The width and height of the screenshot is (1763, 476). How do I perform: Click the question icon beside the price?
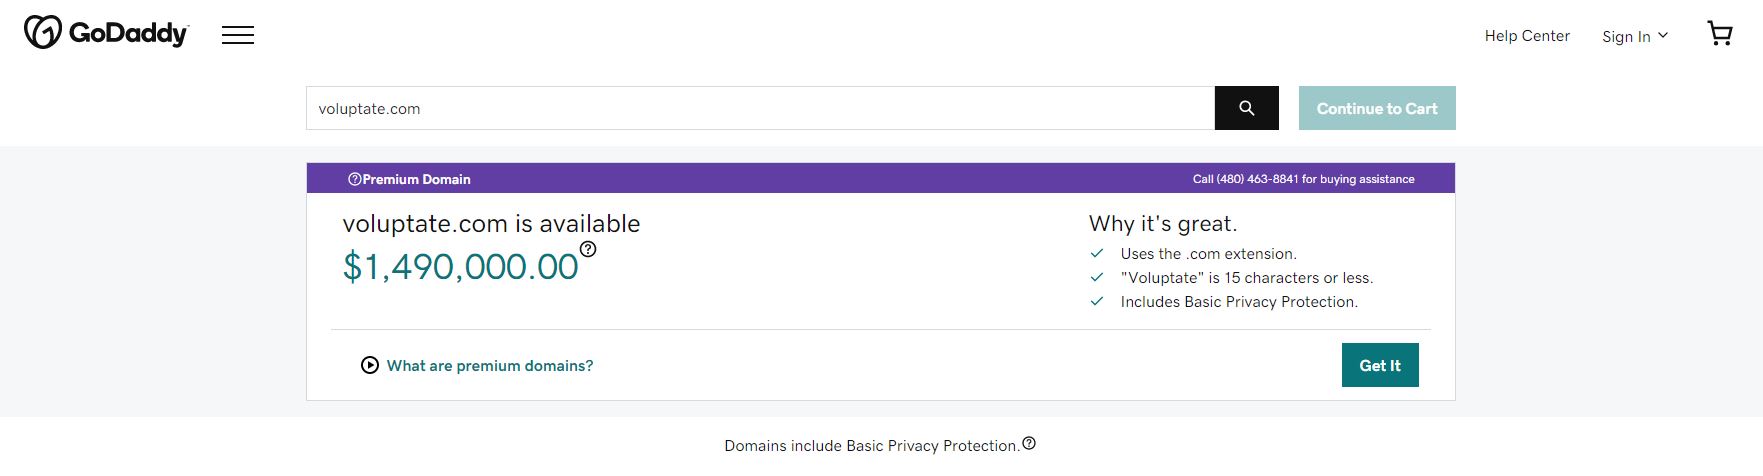pyautogui.click(x=588, y=249)
